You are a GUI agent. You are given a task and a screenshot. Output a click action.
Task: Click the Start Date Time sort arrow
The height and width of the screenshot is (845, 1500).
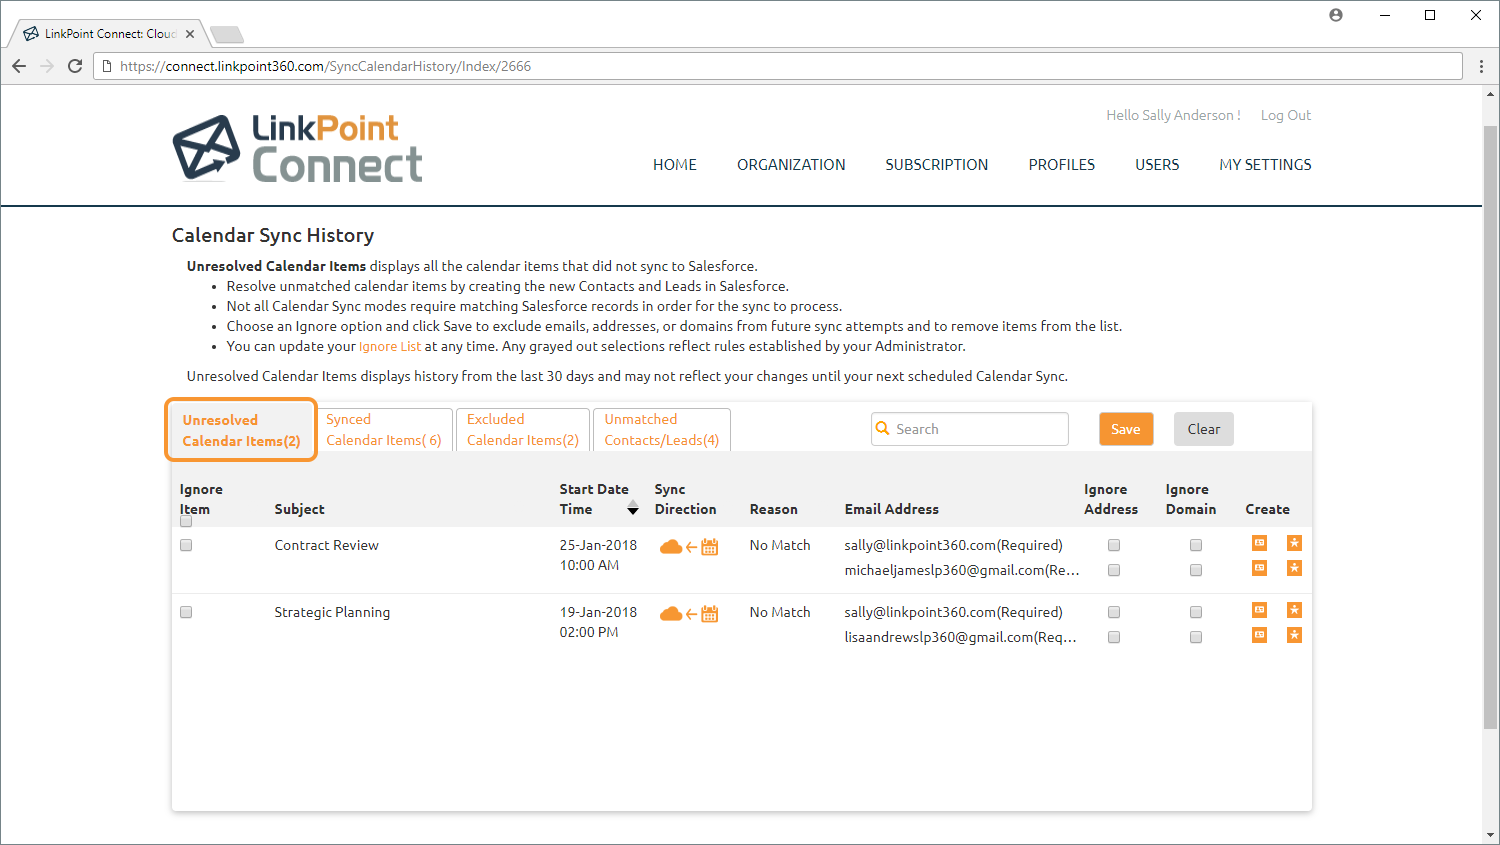click(x=633, y=510)
